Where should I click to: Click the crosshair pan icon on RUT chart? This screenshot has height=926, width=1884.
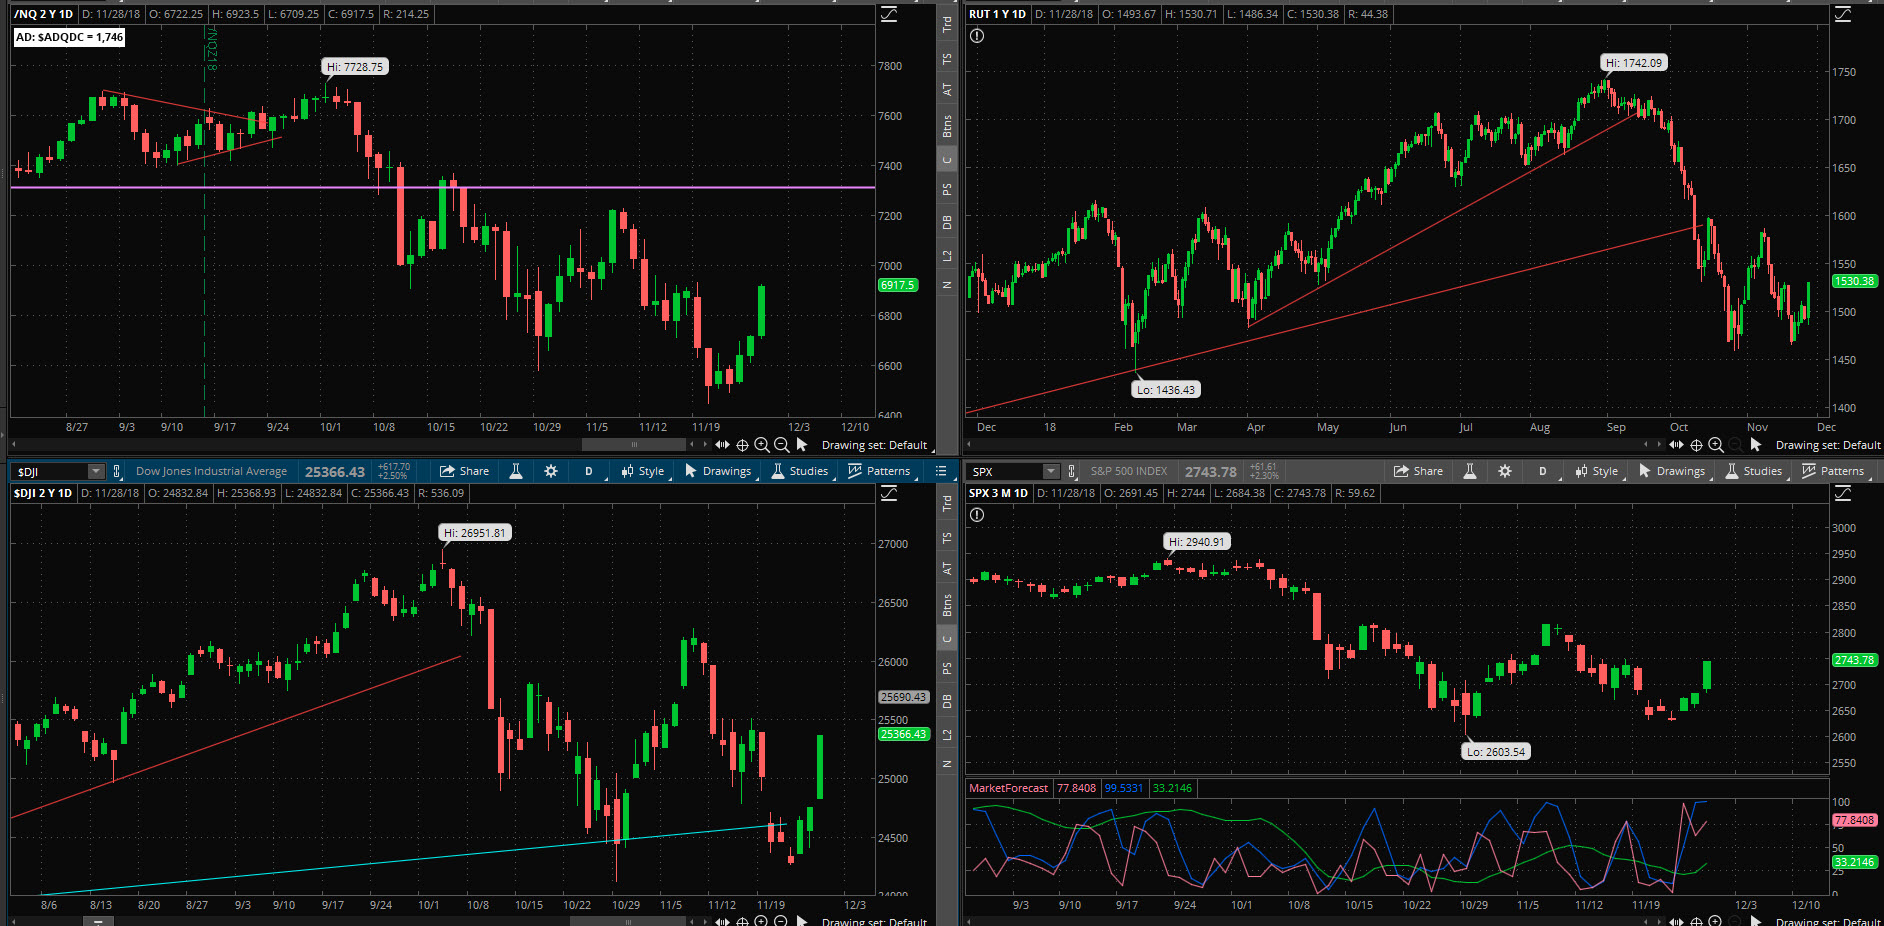[x=1696, y=445]
